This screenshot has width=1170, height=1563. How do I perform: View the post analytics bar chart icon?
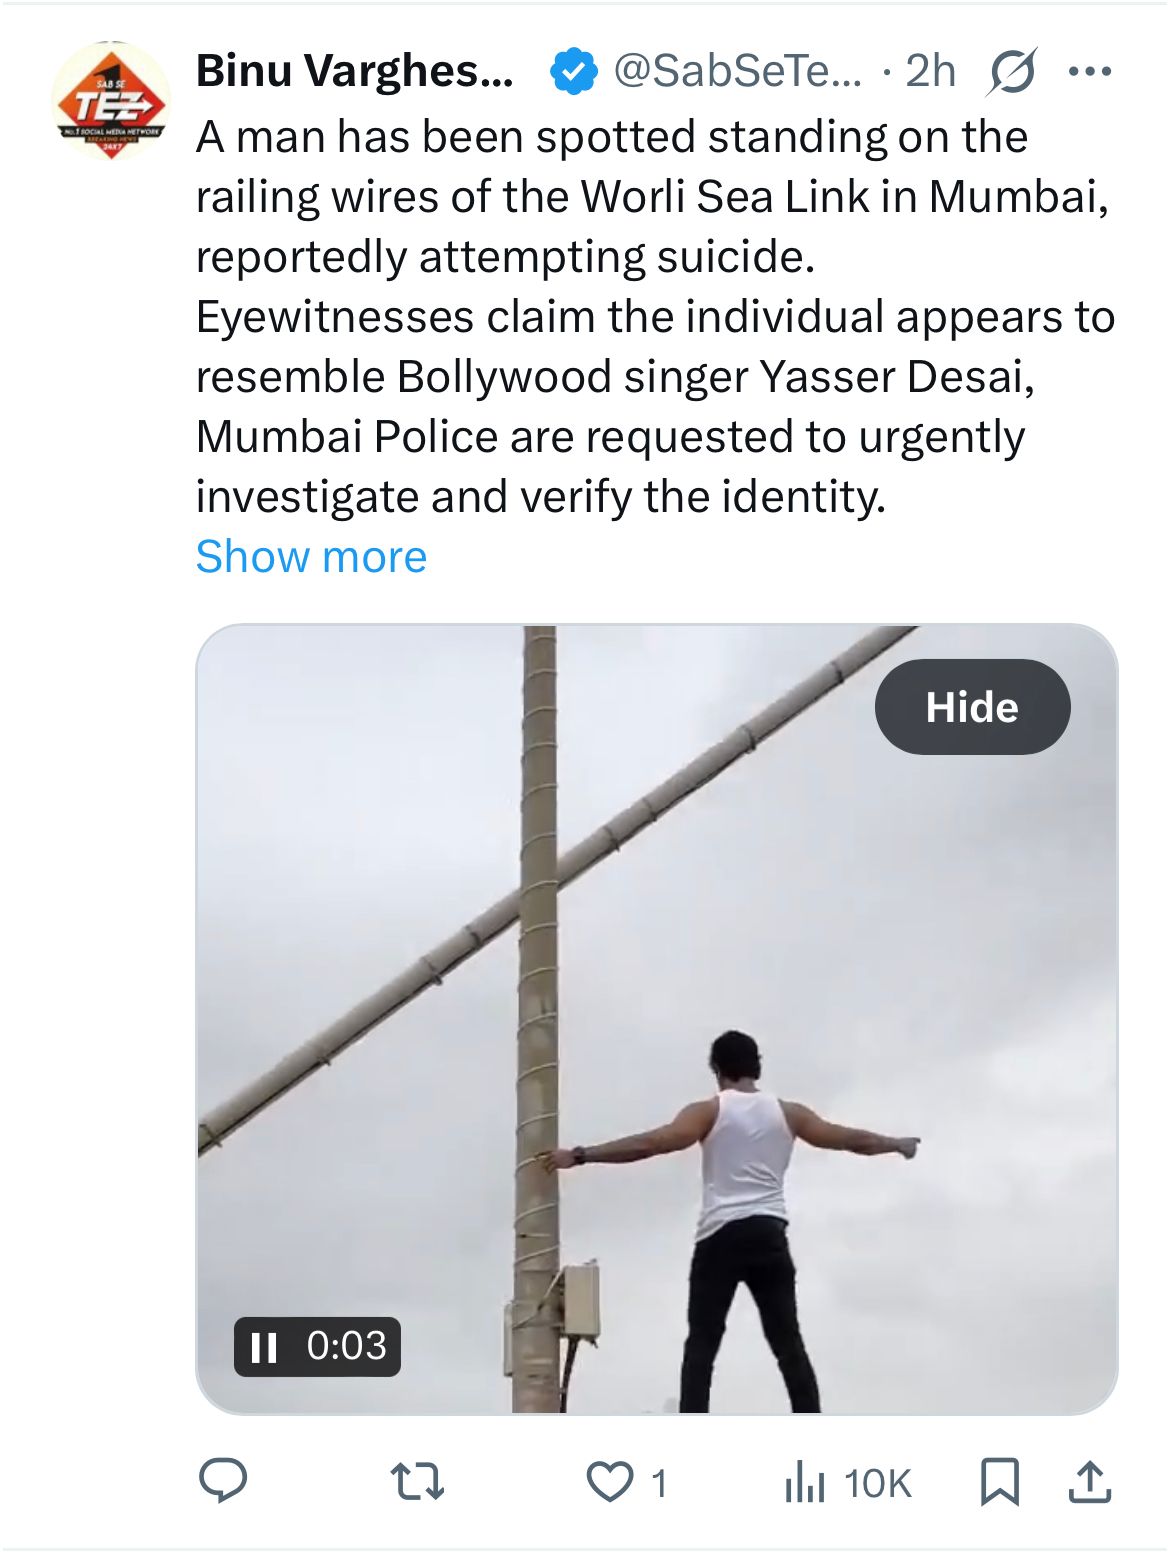(x=804, y=1482)
